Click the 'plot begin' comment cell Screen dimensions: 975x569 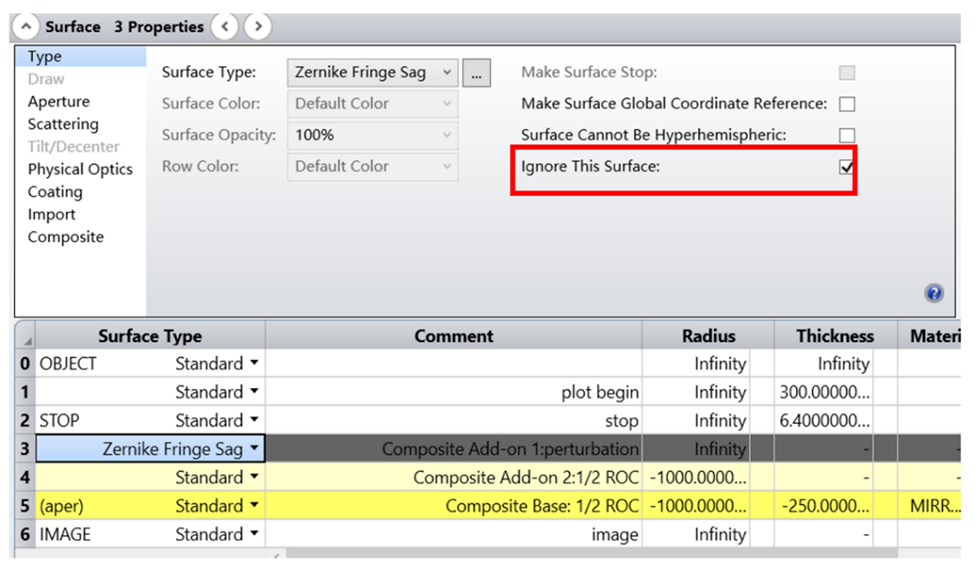coord(454,392)
